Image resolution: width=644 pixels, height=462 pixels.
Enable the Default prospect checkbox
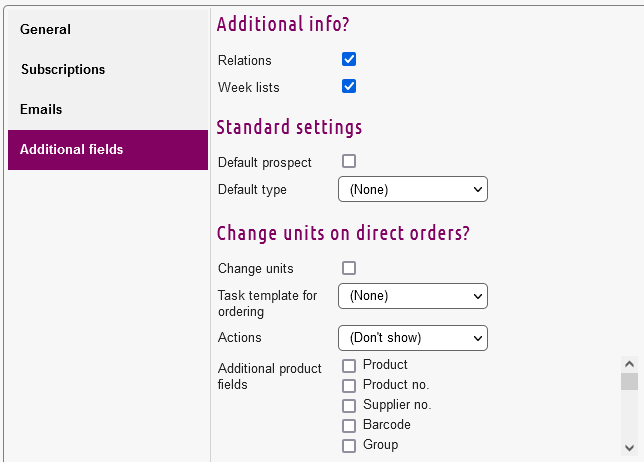click(x=349, y=161)
